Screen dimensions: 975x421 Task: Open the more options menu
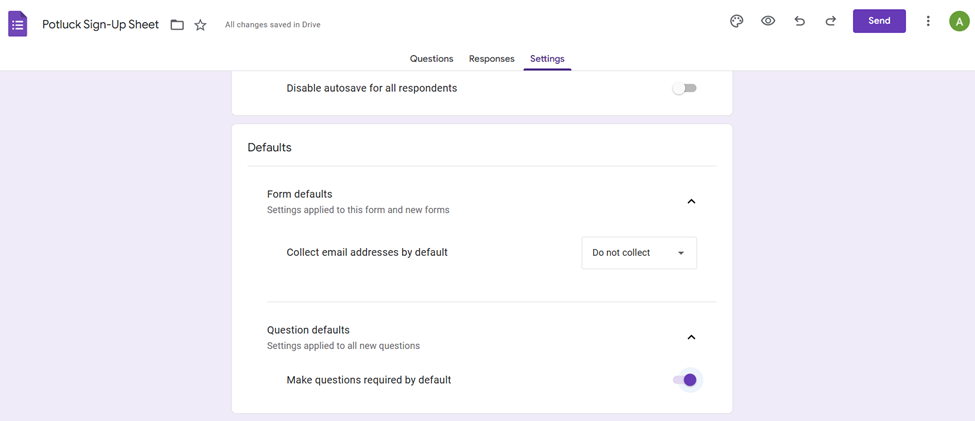coord(928,21)
